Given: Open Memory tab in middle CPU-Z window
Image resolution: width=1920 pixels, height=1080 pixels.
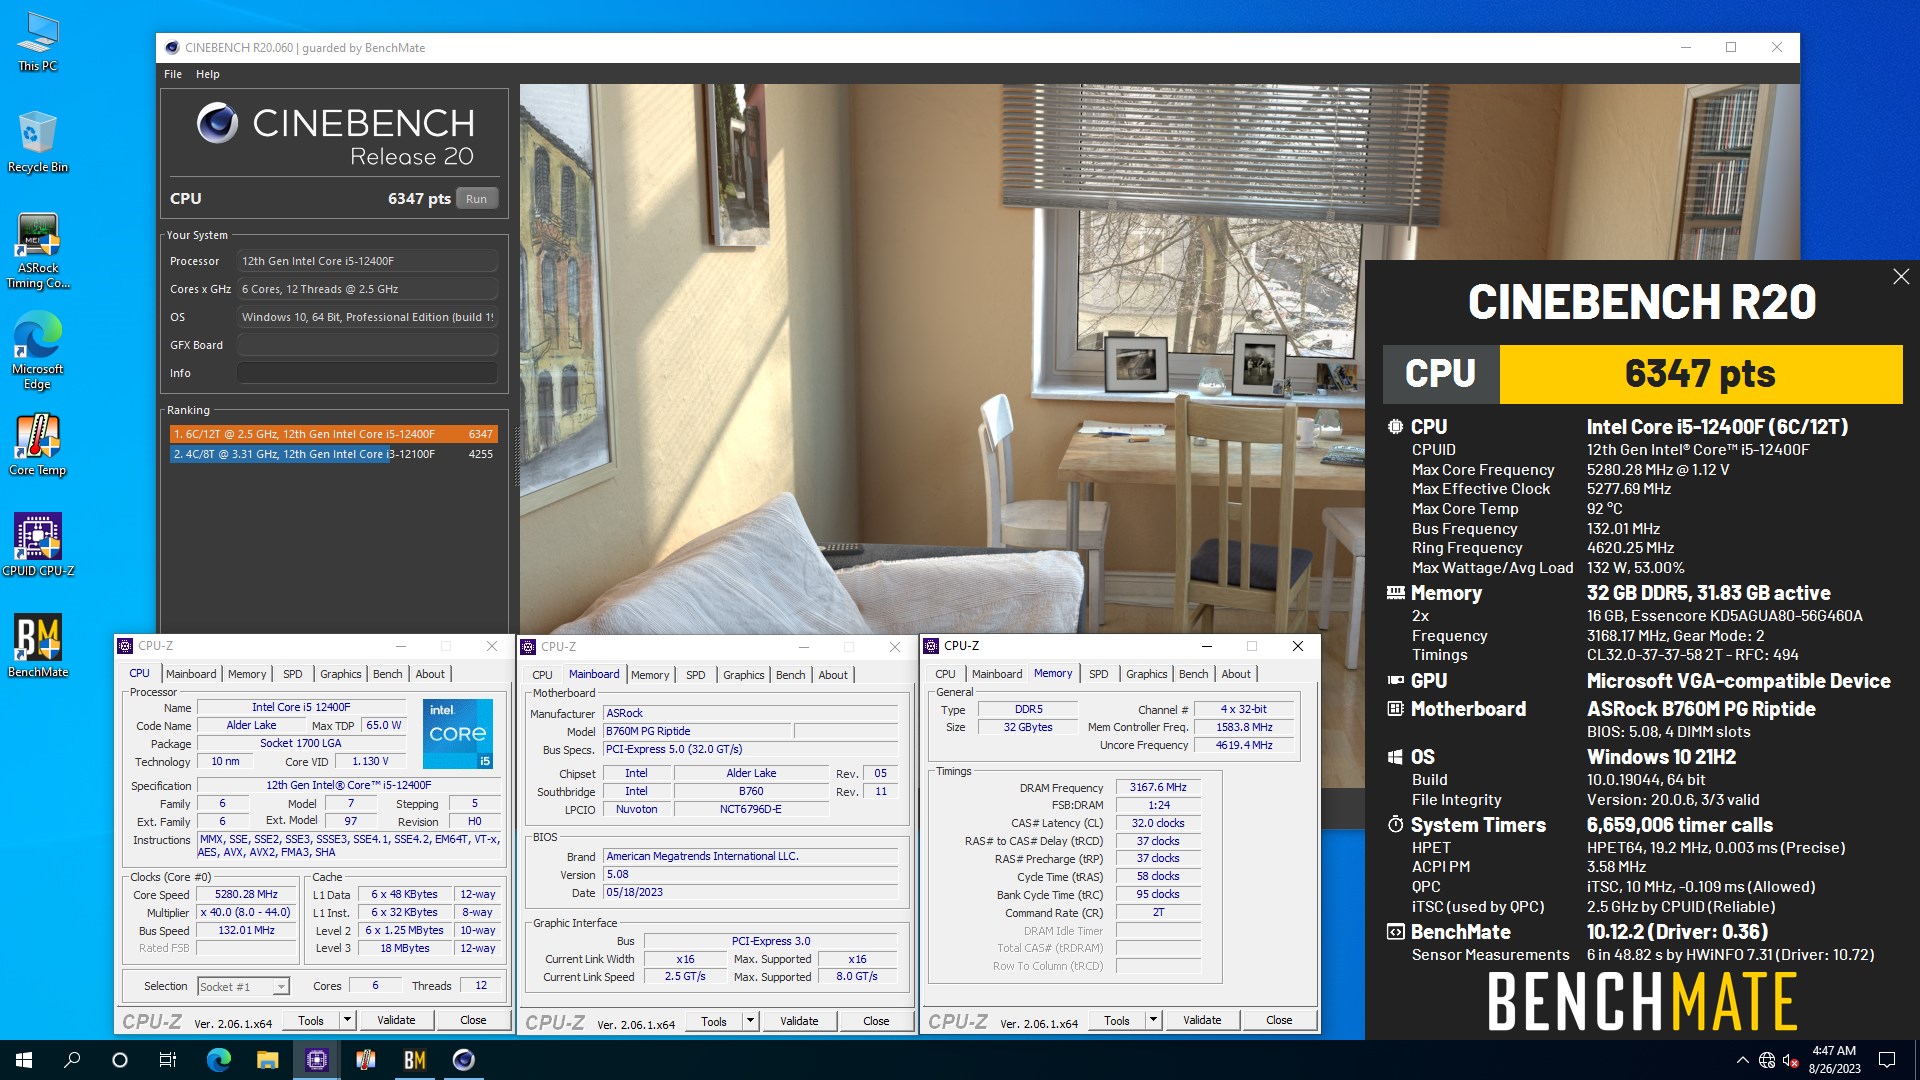Looking at the screenshot, I should tap(650, 675).
